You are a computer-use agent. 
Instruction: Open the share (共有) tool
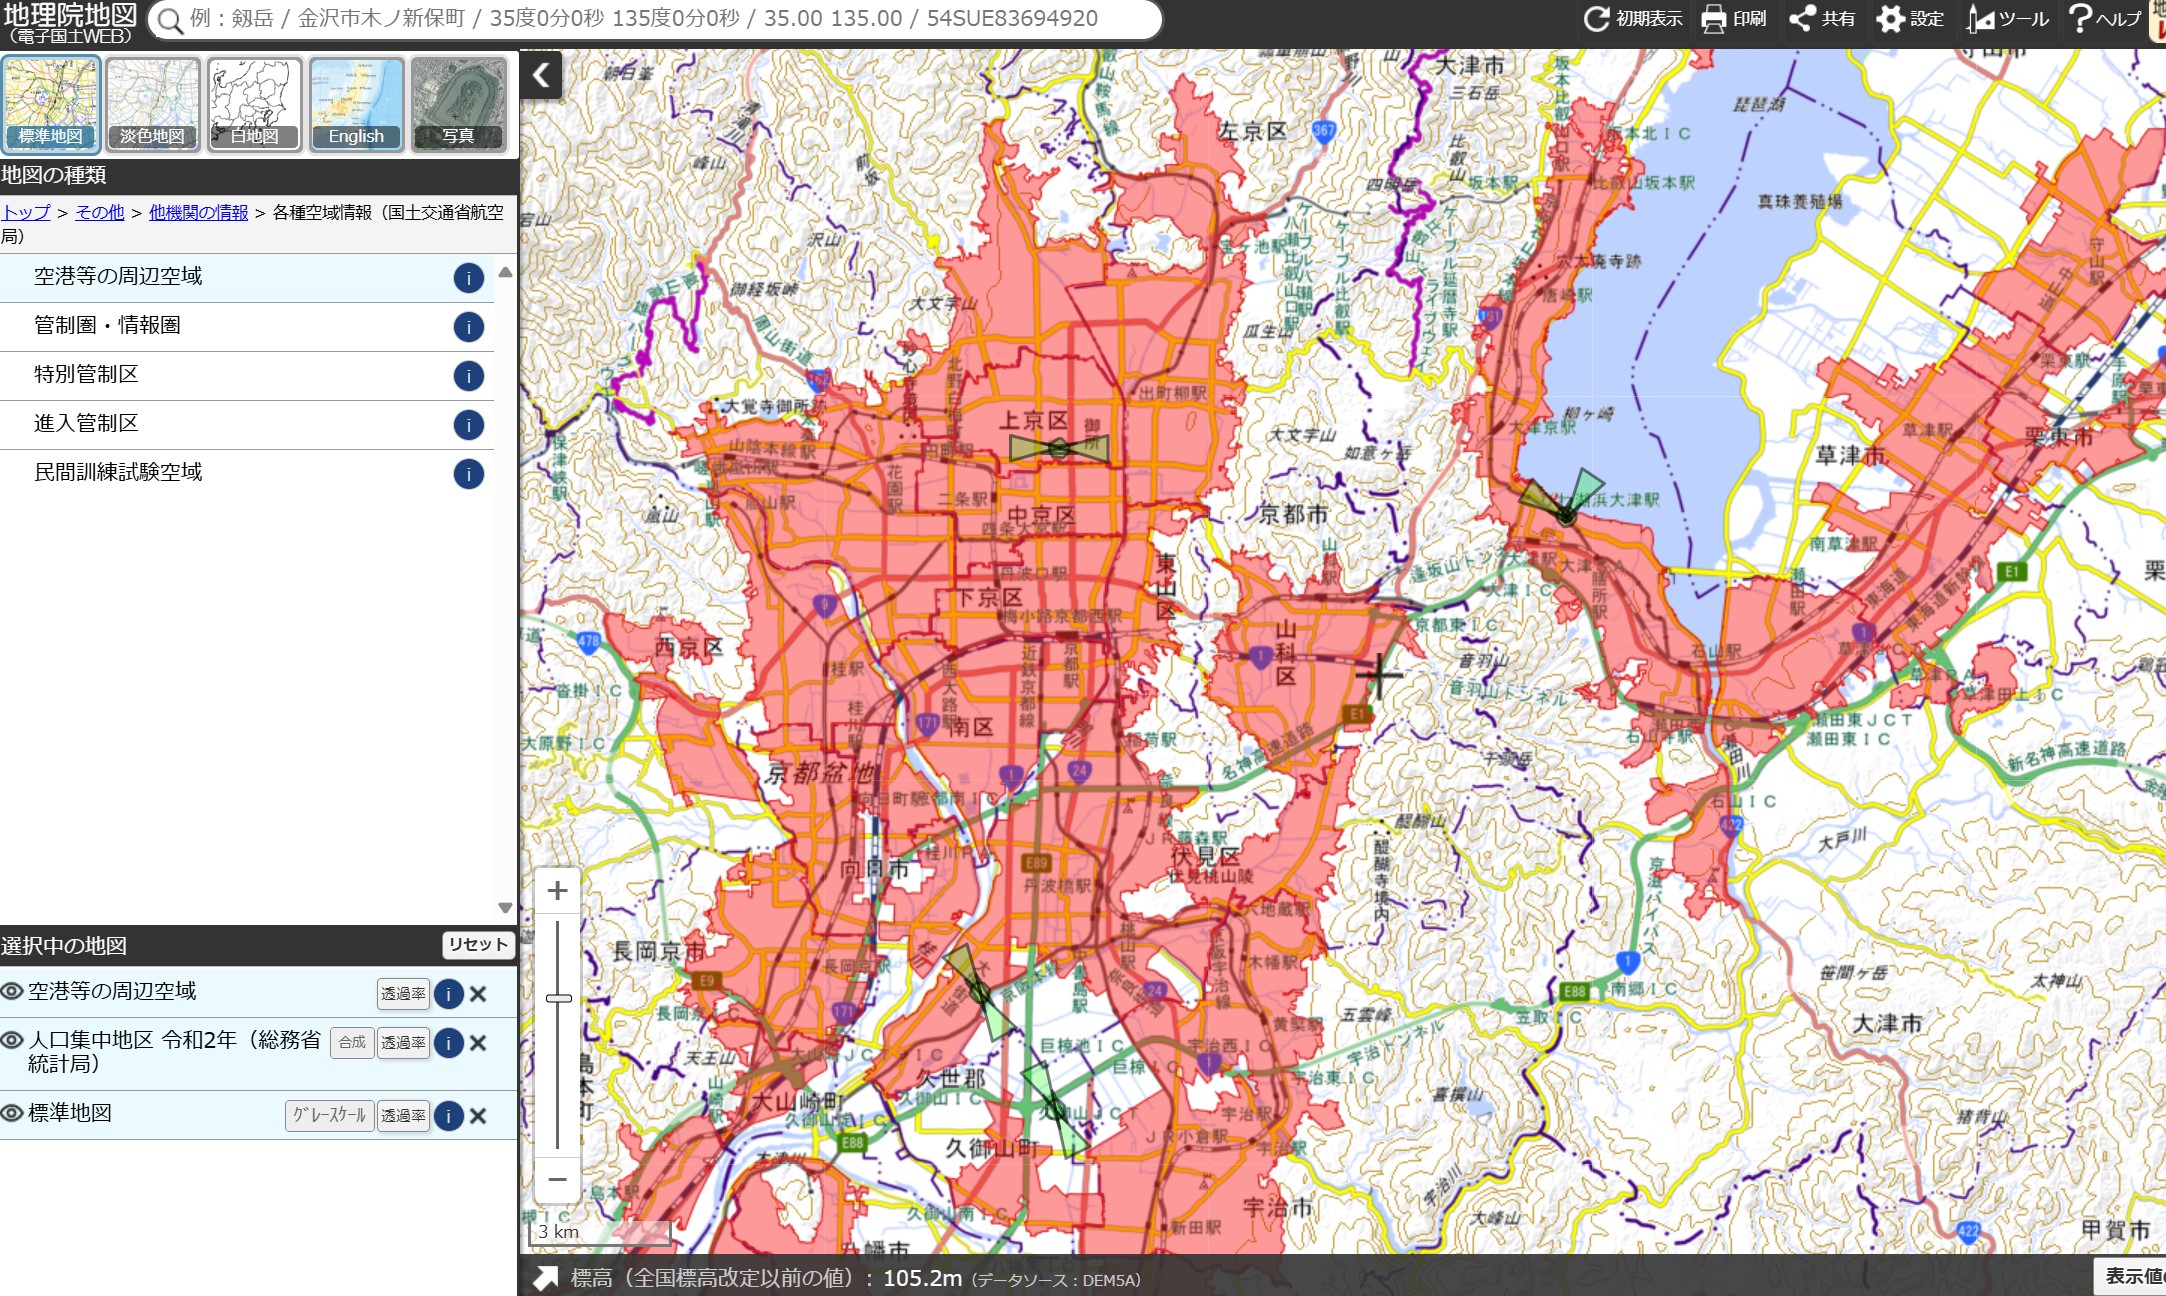(x=1802, y=19)
